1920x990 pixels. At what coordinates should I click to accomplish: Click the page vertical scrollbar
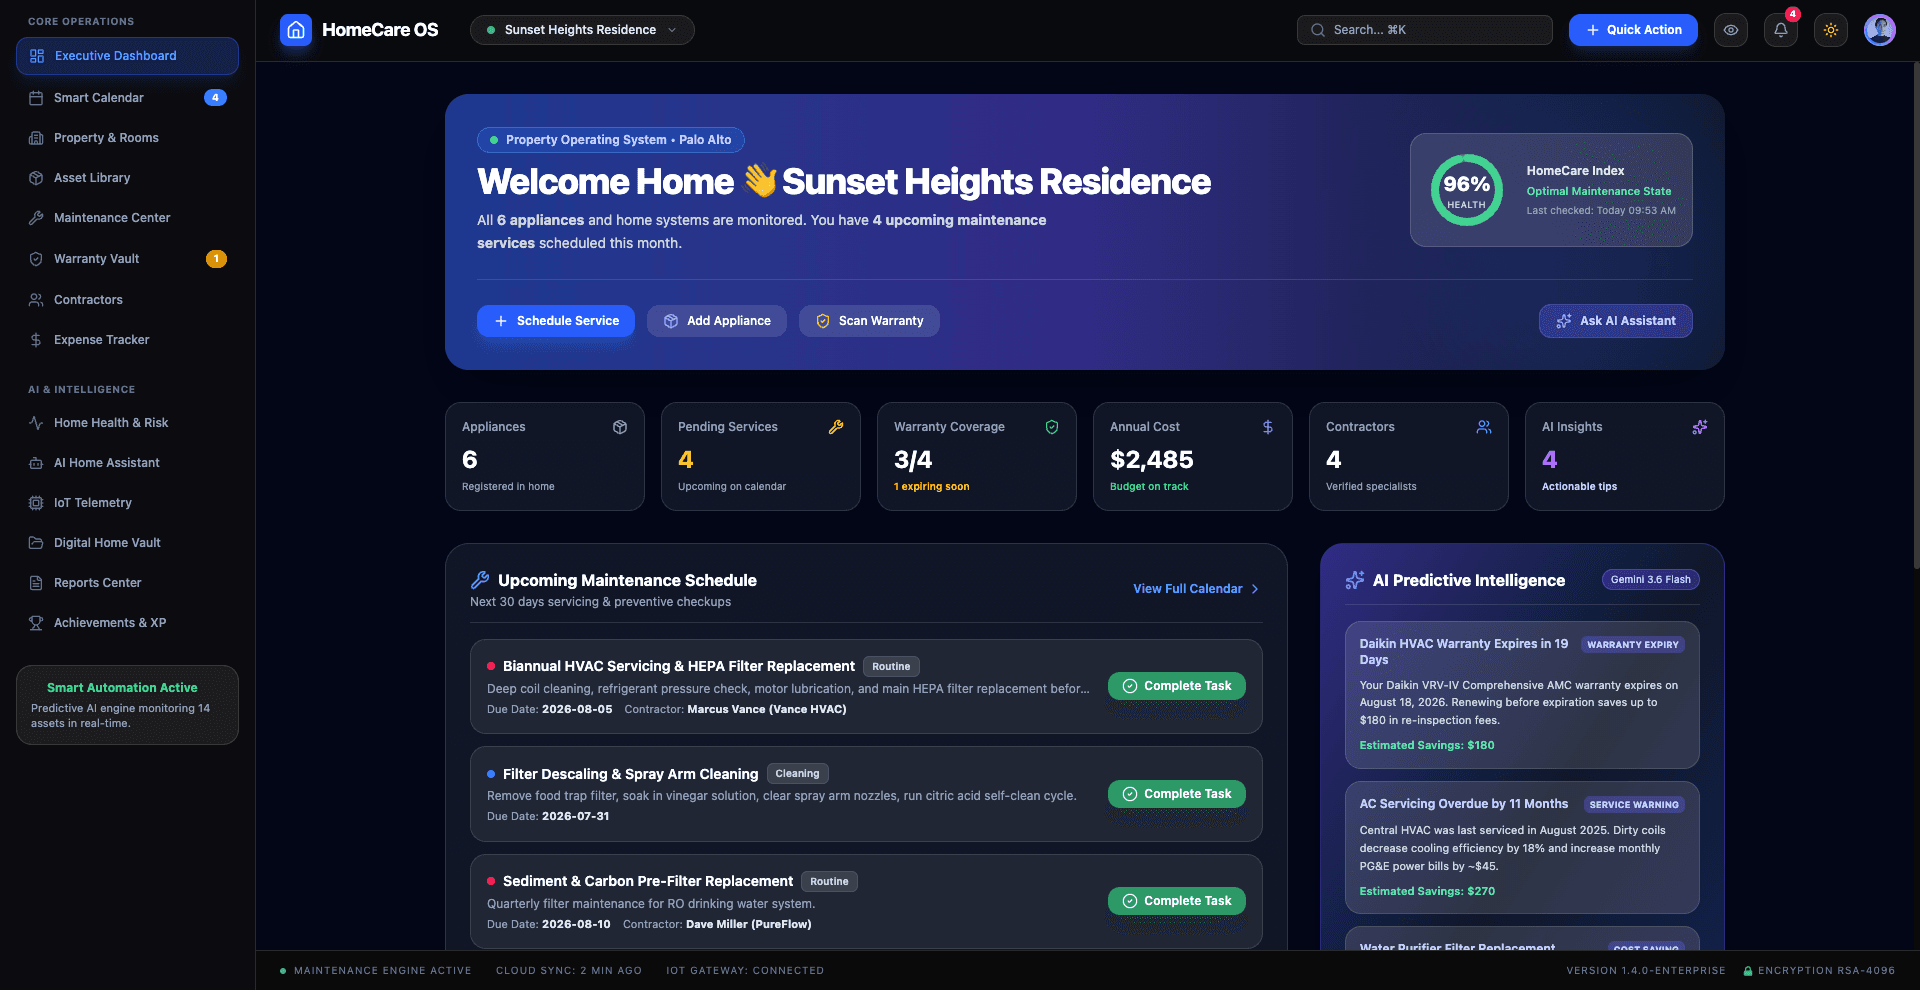[x=1915, y=315]
